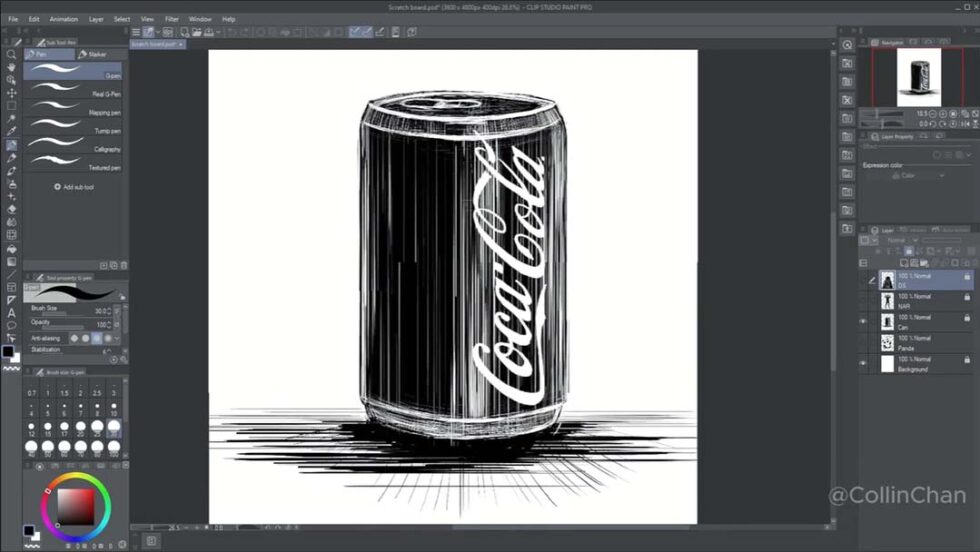Click the Navigator can thumbnail preview
This screenshot has width=980, height=552.
click(x=919, y=78)
